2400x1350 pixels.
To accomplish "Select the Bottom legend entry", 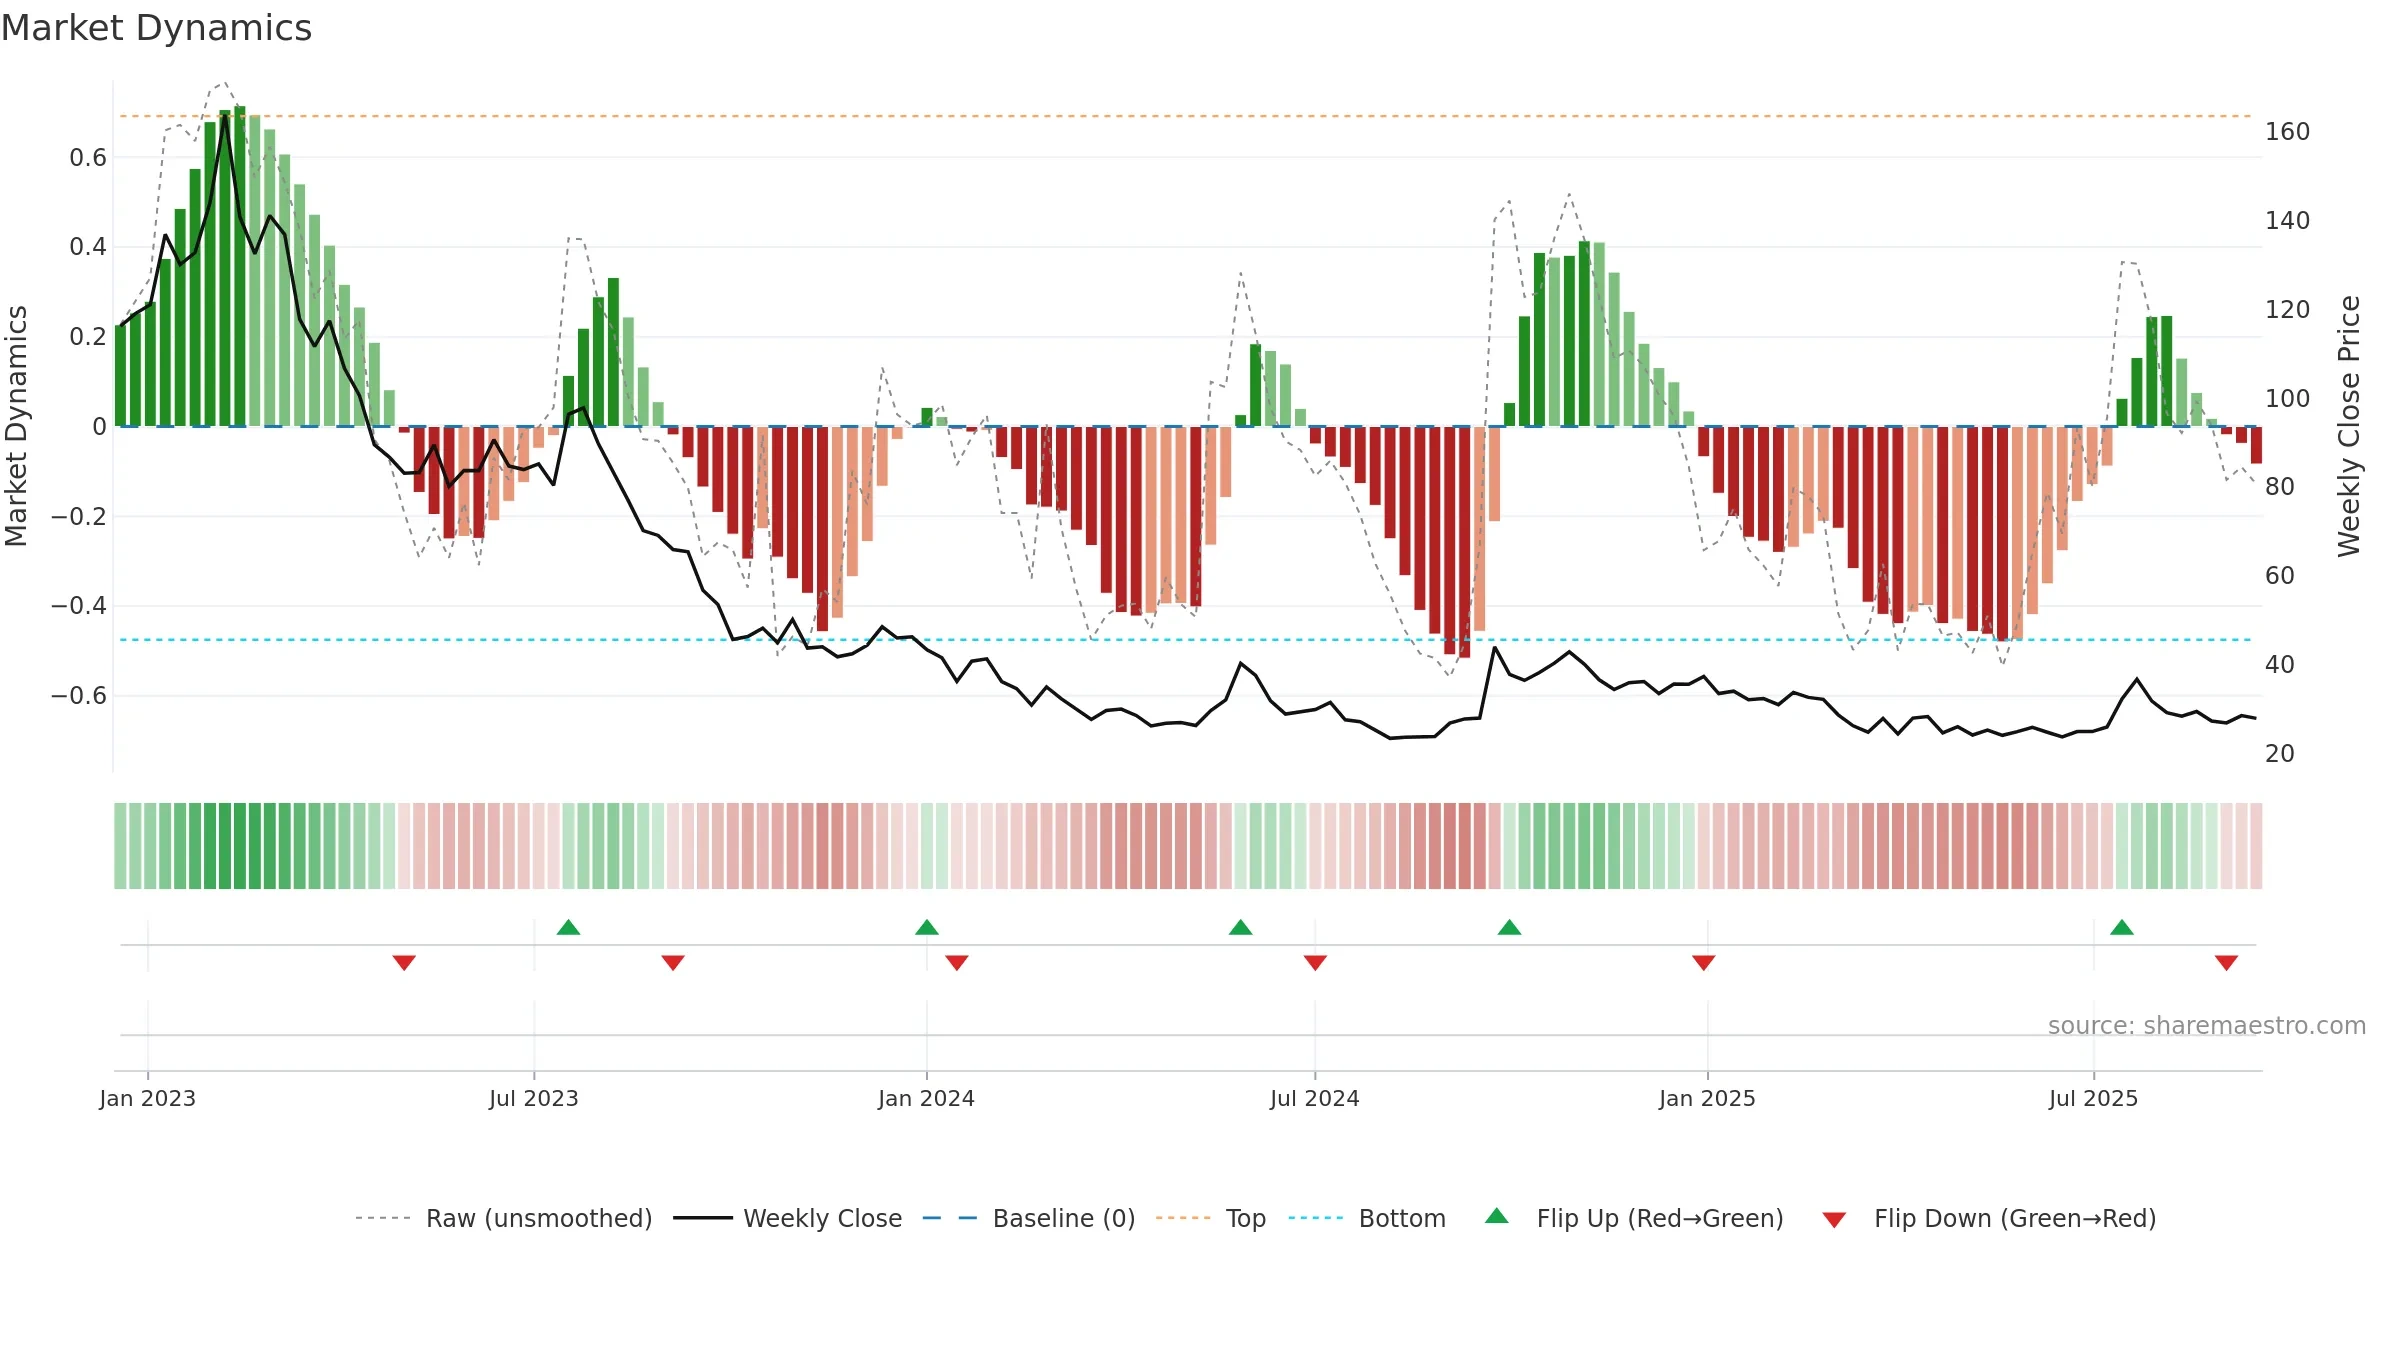I will pyautogui.click(x=1367, y=1218).
